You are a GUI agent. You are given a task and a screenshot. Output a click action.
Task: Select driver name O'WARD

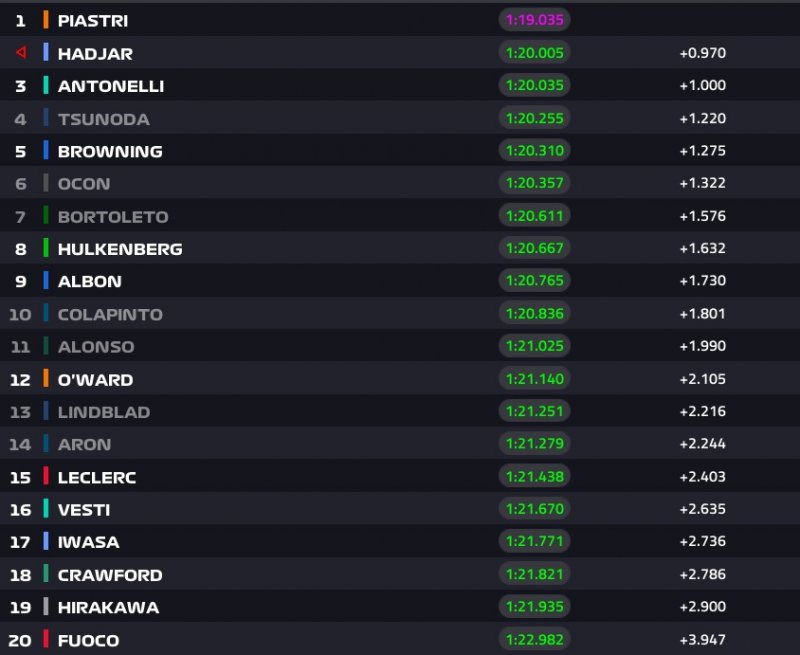click(95, 379)
